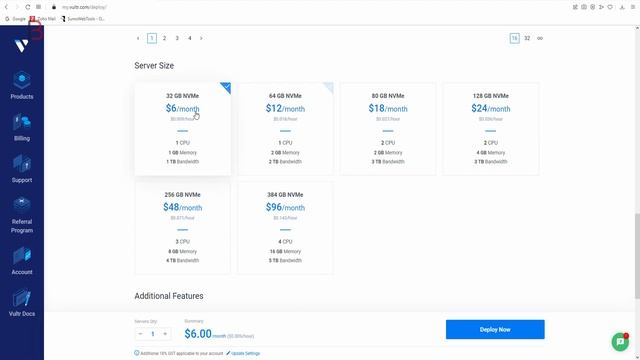The width and height of the screenshot is (640, 360).
Task: Select the 384 GB NVMe $96/month plan
Action: (285, 228)
